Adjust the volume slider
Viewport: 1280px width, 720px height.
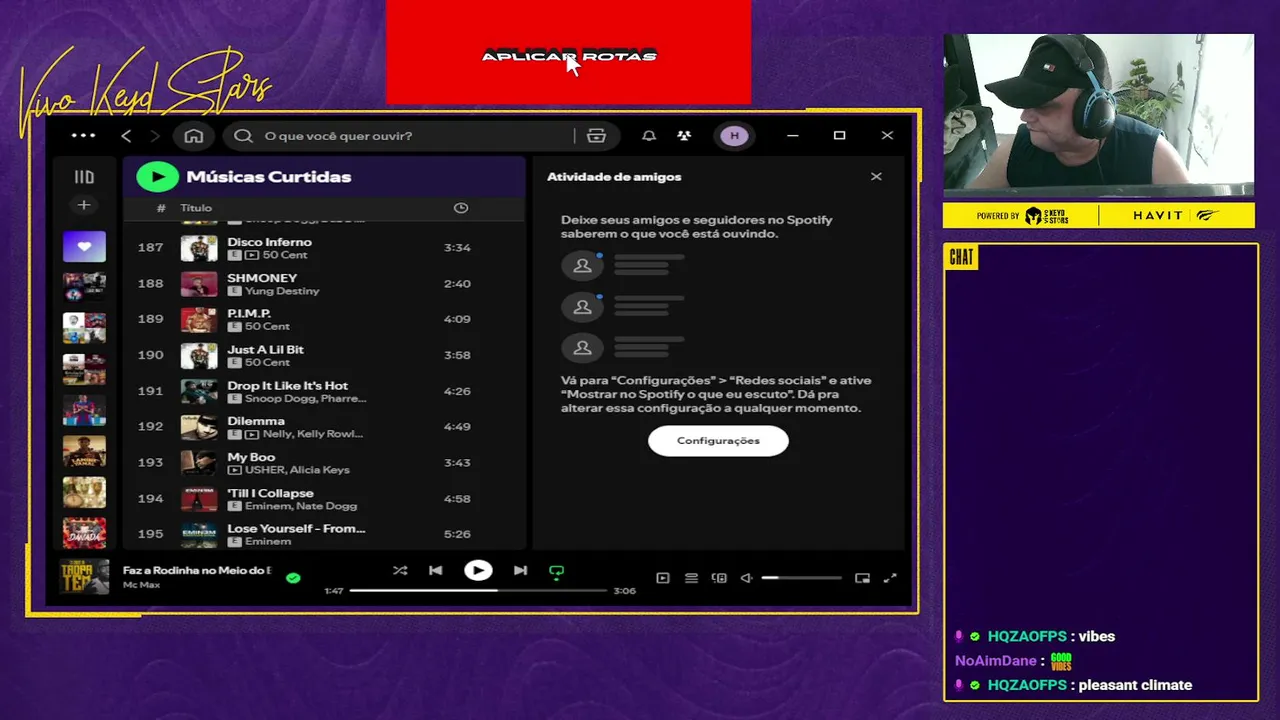point(801,578)
